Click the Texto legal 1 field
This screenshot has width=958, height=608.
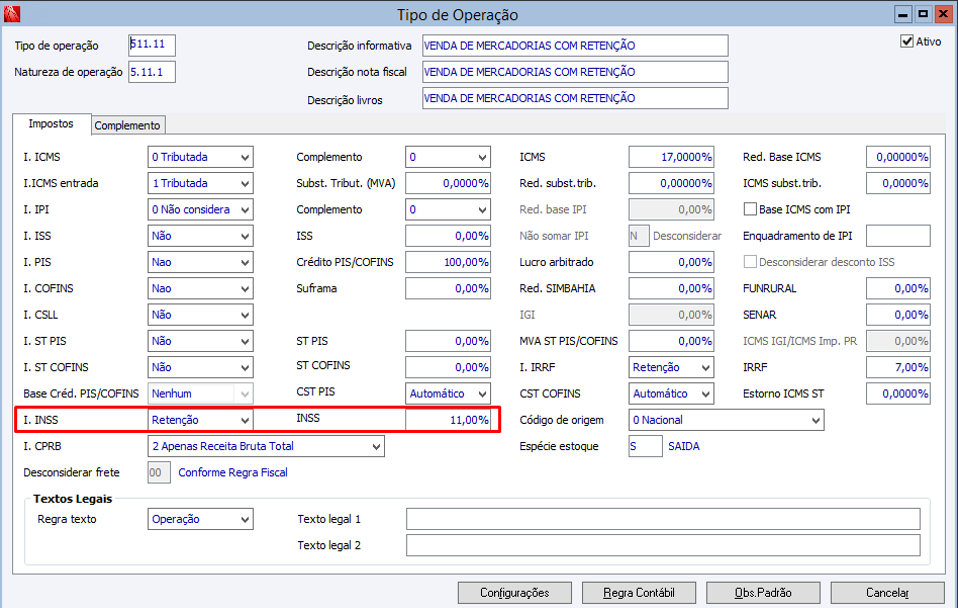point(663,519)
